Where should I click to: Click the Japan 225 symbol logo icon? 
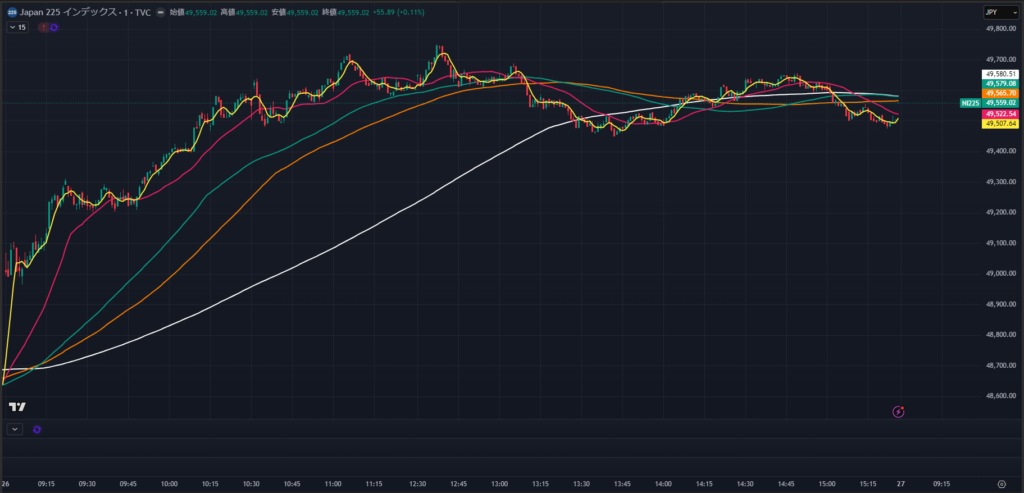pyautogui.click(x=10, y=12)
